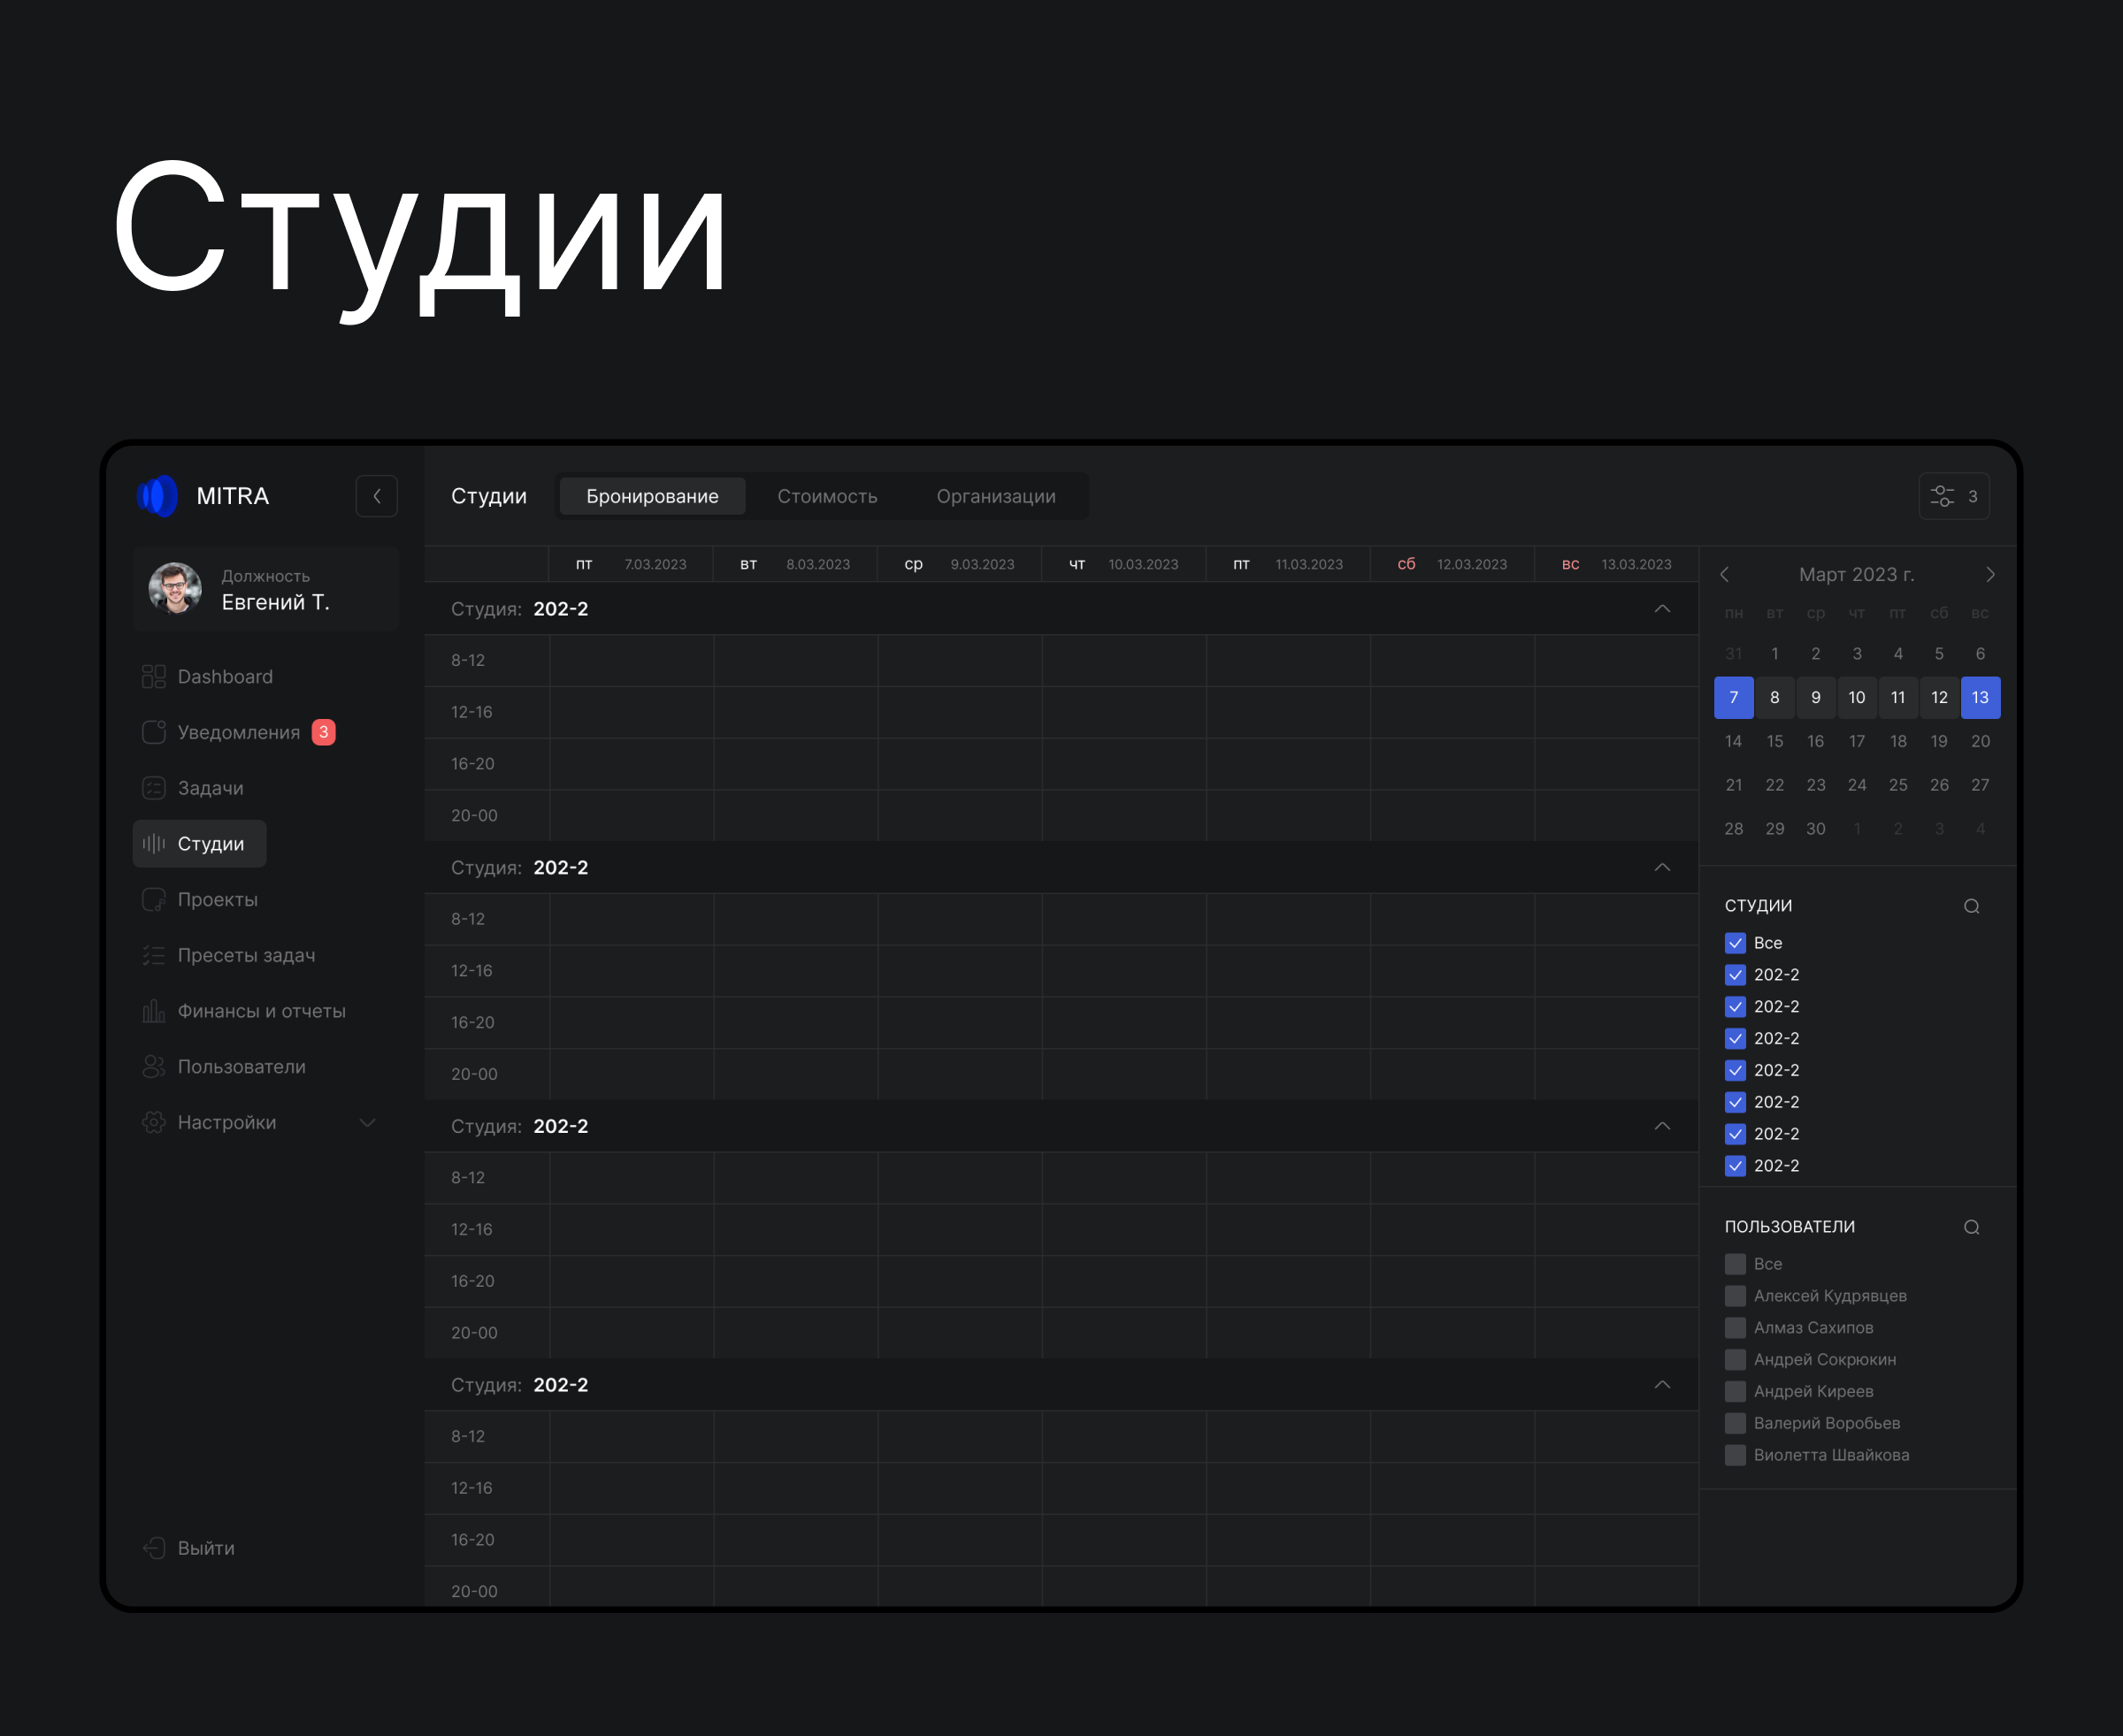Collapse the sidebar with the chevron button
Viewport: 2123px width, 1736px height.
(377, 496)
